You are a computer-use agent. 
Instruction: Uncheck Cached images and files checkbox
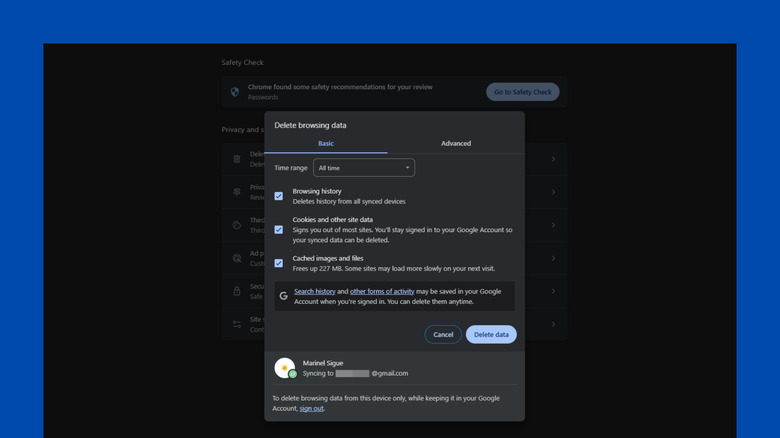(x=279, y=264)
